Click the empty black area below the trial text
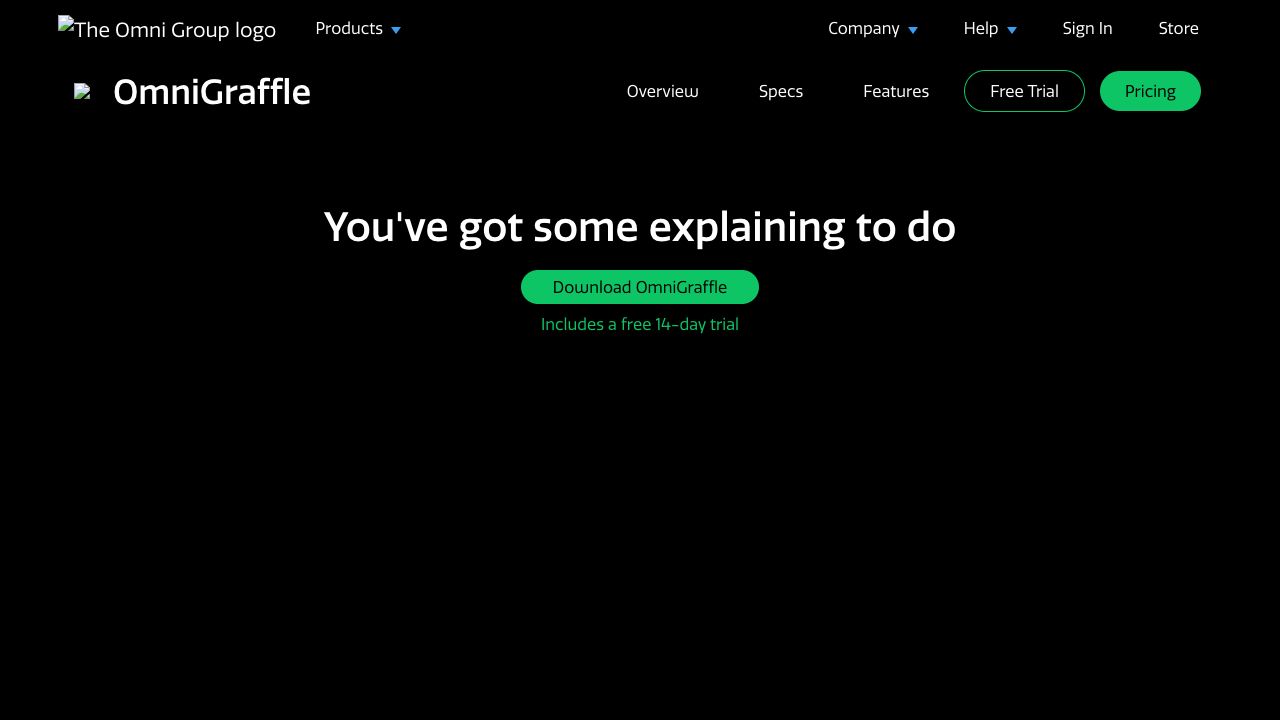This screenshot has width=1280, height=720. (640, 520)
